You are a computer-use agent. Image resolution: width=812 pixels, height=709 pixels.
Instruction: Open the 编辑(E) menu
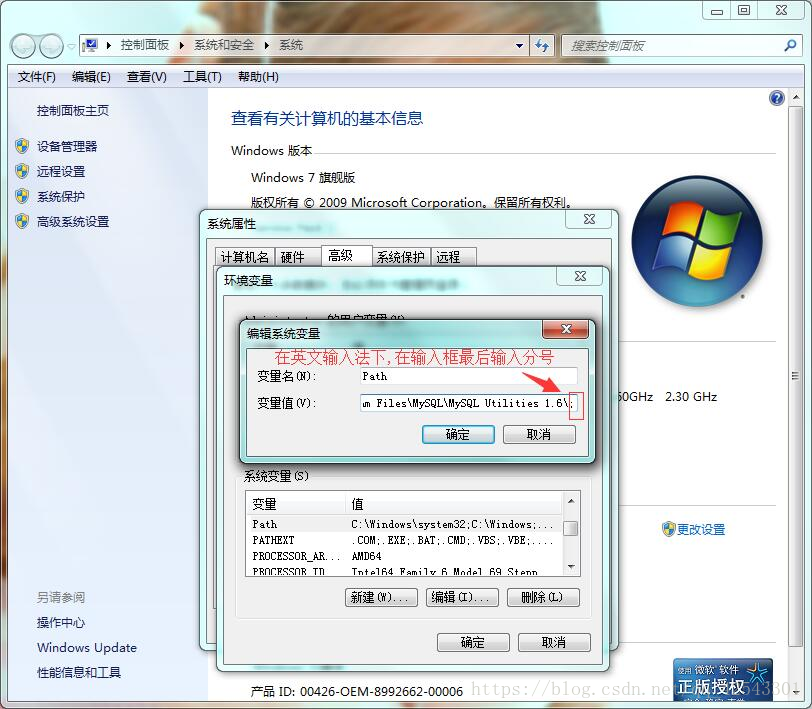point(91,77)
